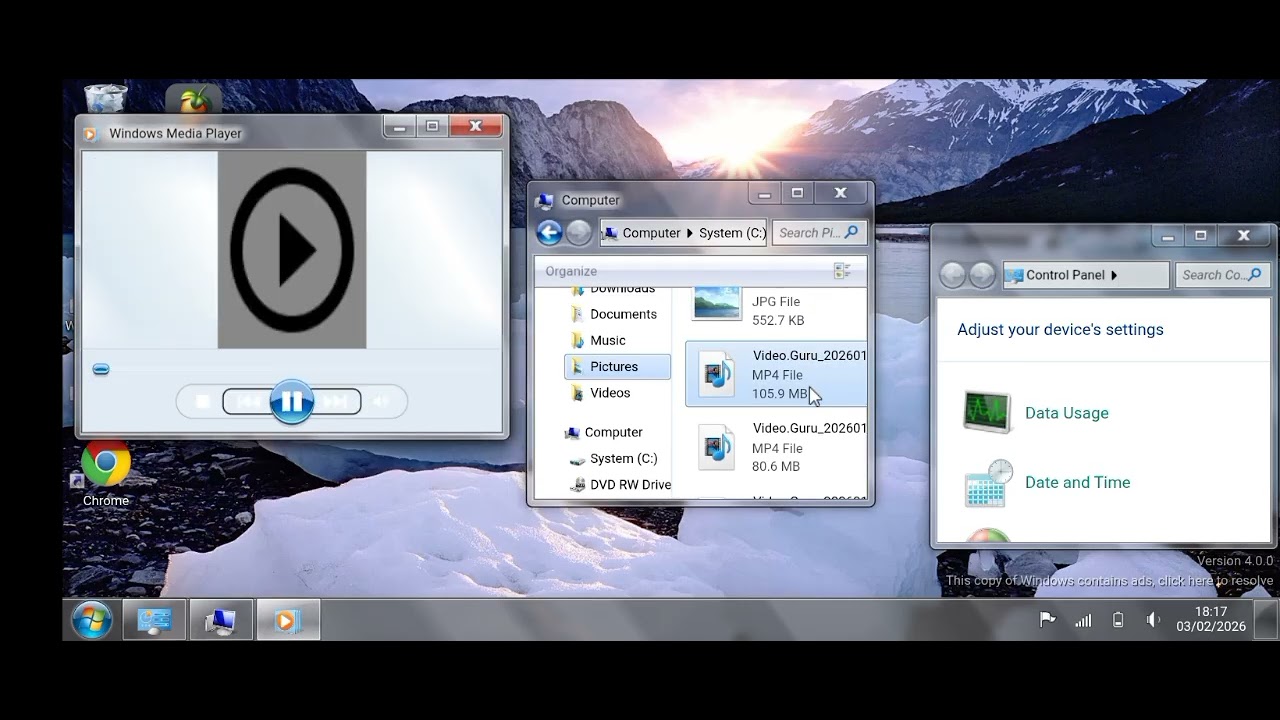Viewport: 1280px width, 720px height.
Task: Mute the Media Player volume
Action: click(x=381, y=401)
